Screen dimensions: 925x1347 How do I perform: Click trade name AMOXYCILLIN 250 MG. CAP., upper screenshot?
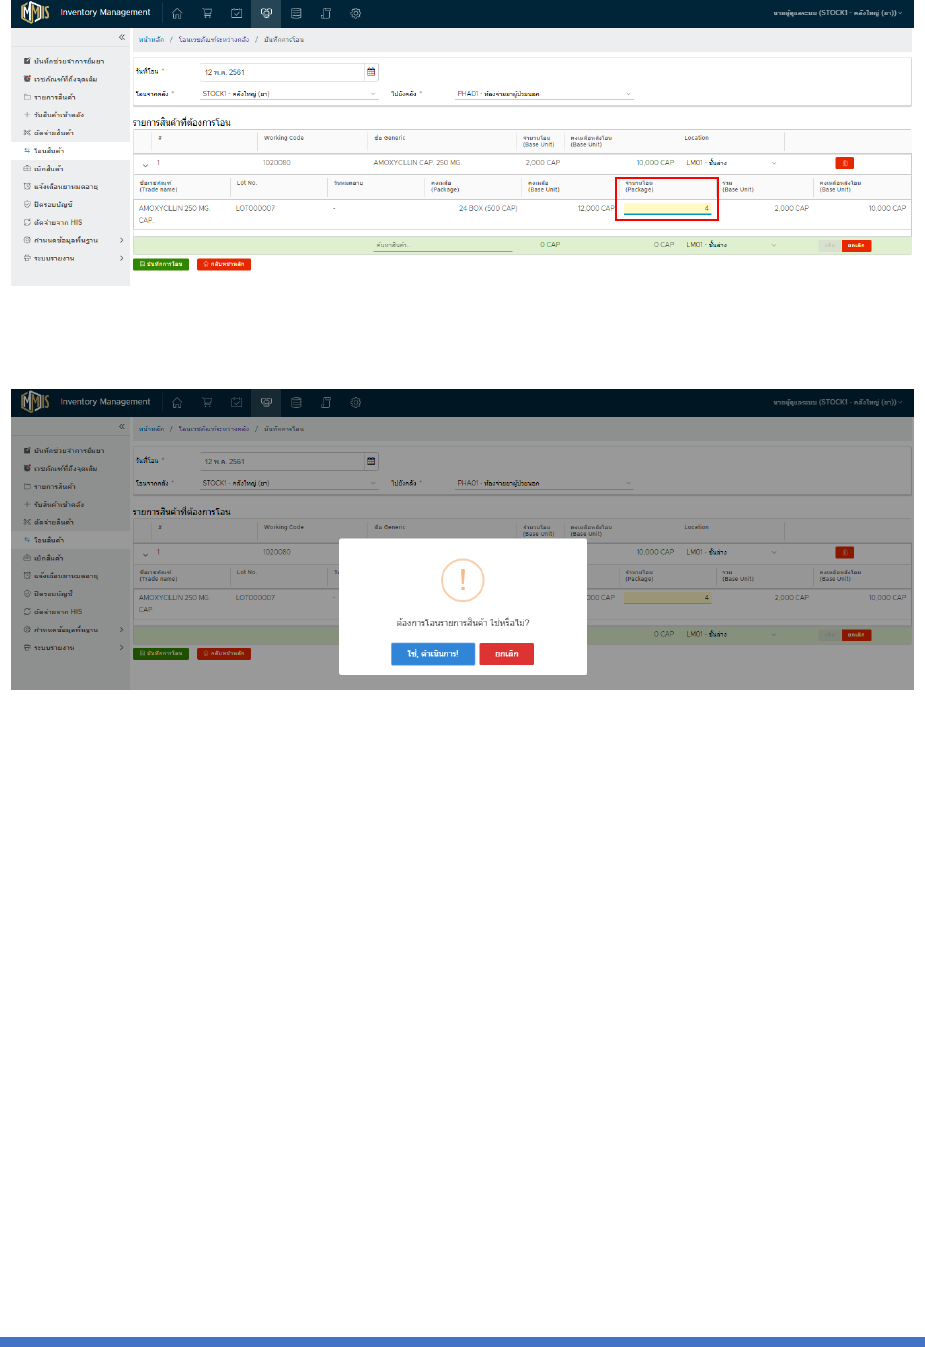point(174,214)
